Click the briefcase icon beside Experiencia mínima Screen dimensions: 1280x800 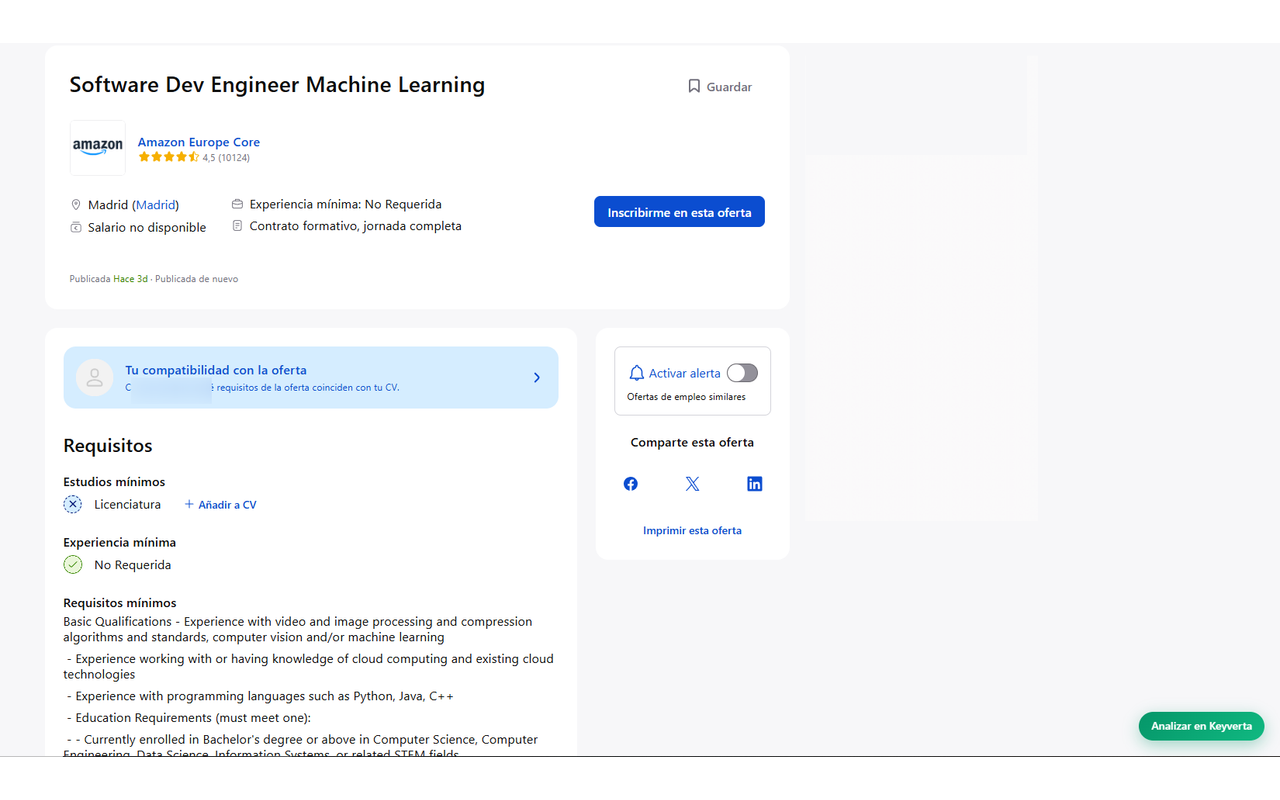coord(237,204)
